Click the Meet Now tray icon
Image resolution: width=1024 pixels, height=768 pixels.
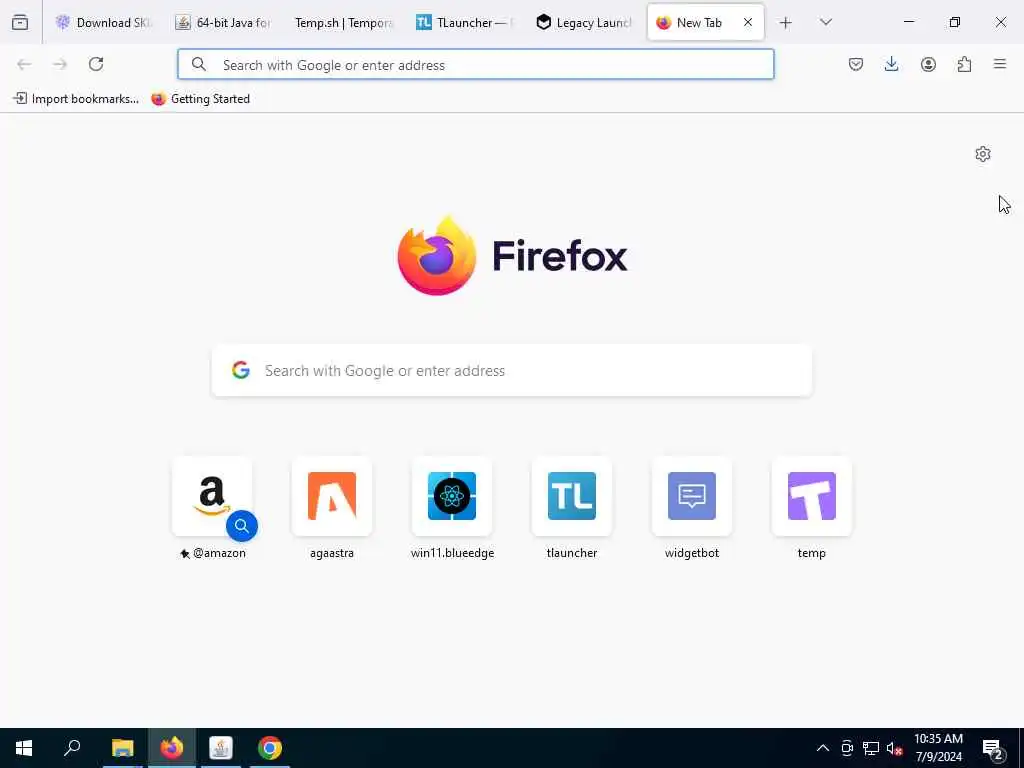point(847,748)
